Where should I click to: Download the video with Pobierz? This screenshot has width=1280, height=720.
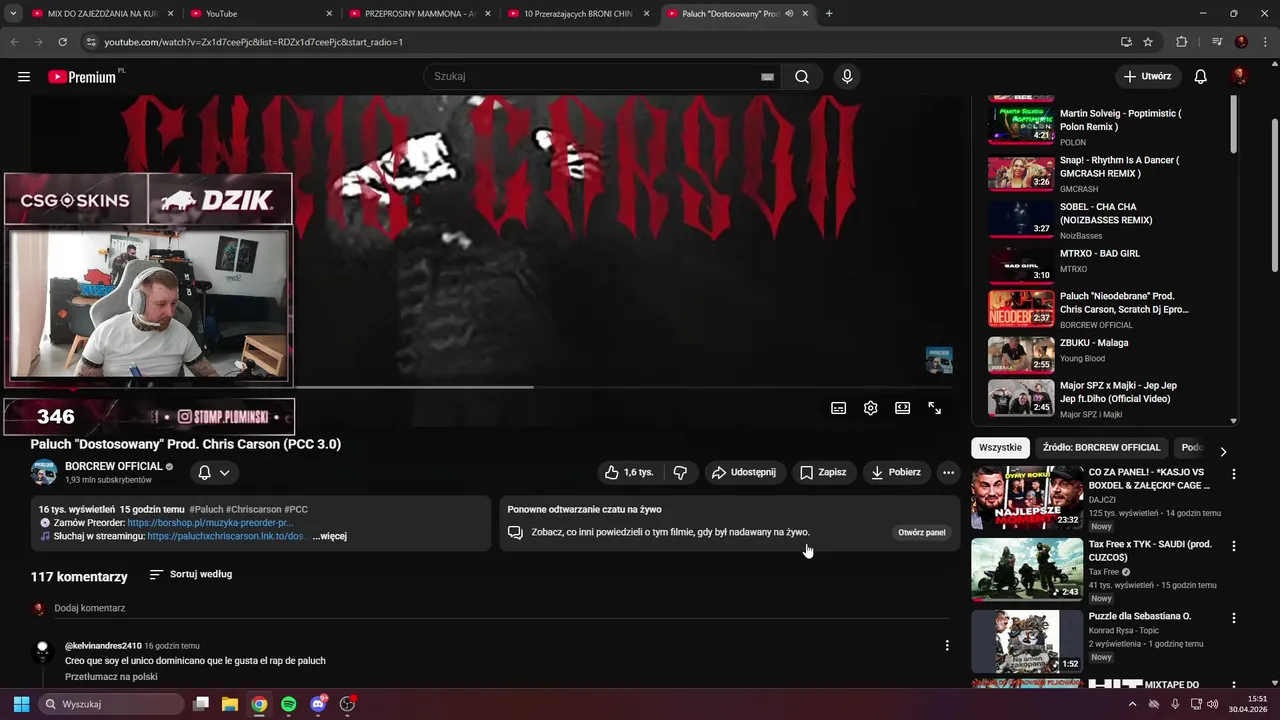pyautogui.click(x=897, y=472)
